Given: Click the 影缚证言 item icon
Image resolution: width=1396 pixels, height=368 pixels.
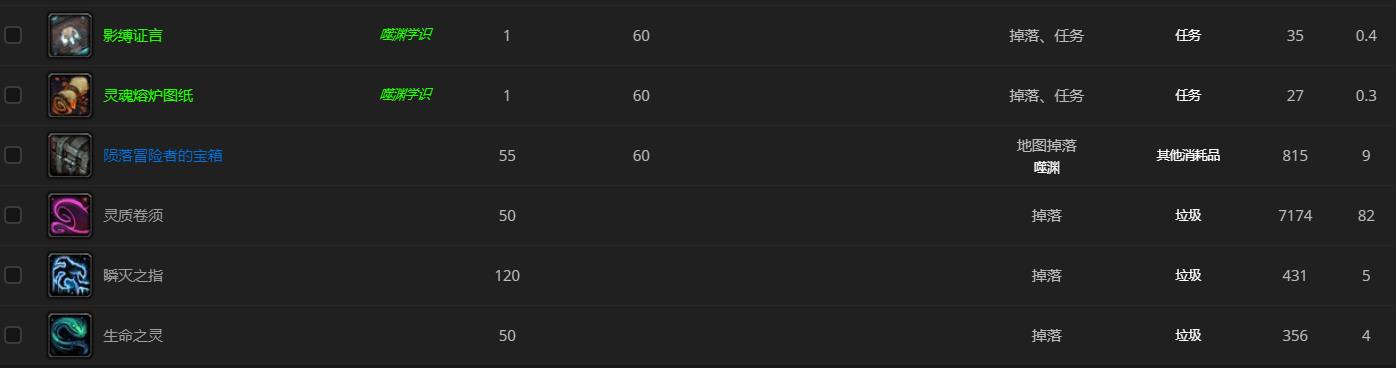Looking at the screenshot, I should pos(70,36).
